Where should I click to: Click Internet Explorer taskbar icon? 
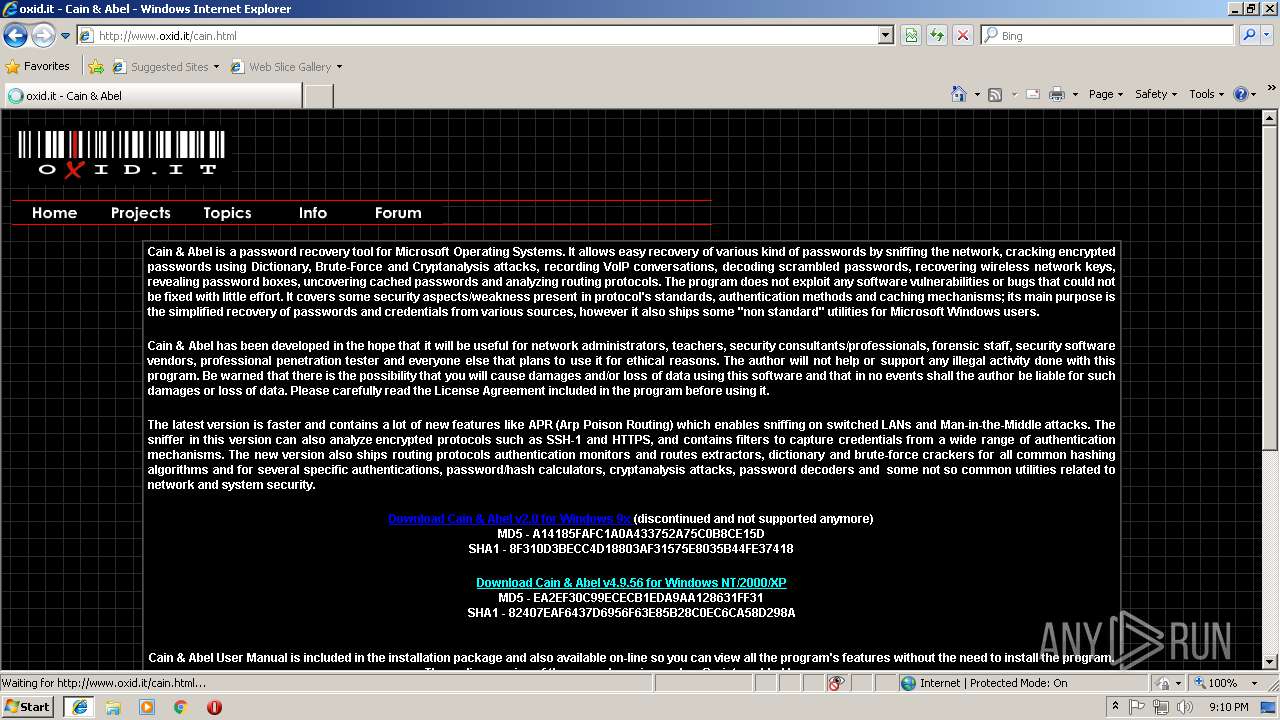click(x=79, y=707)
